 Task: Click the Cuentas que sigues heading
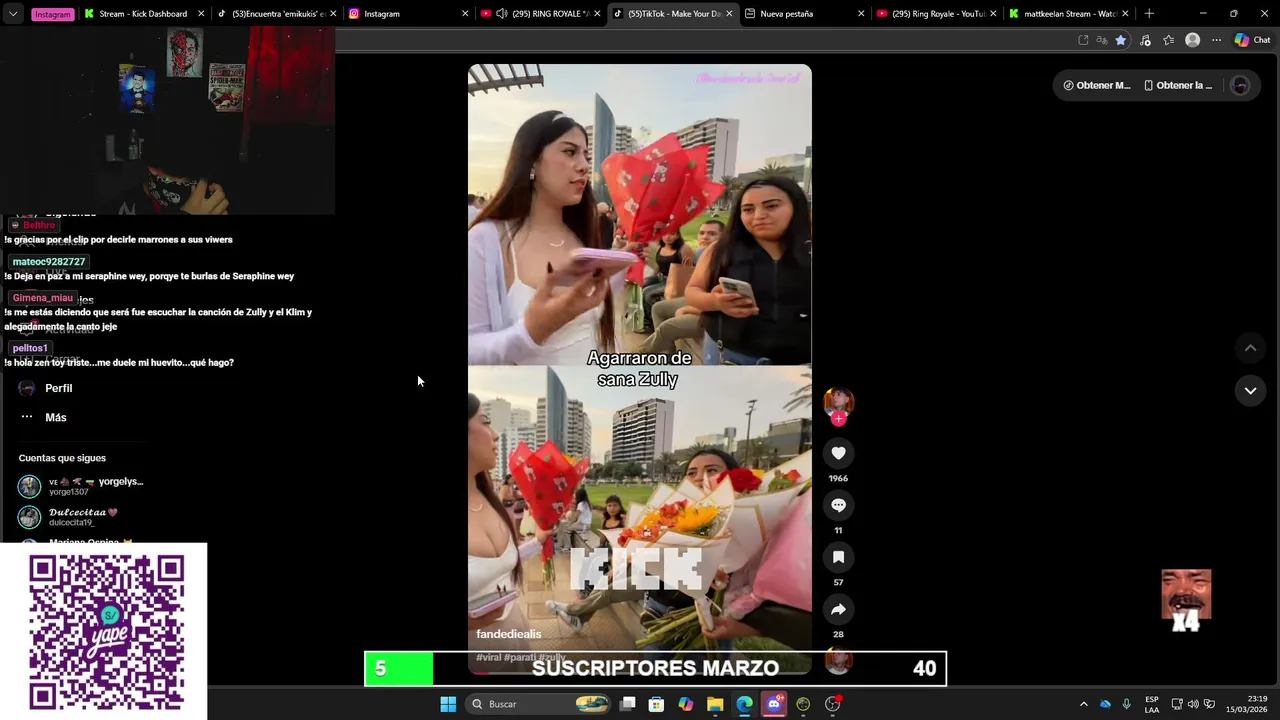pyautogui.click(x=62, y=458)
